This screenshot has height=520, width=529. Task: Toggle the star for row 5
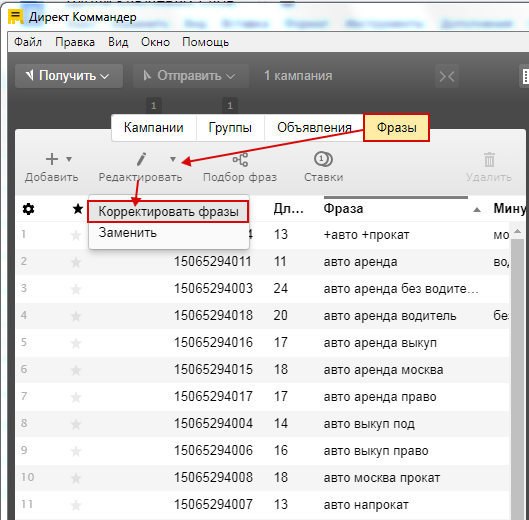76,343
